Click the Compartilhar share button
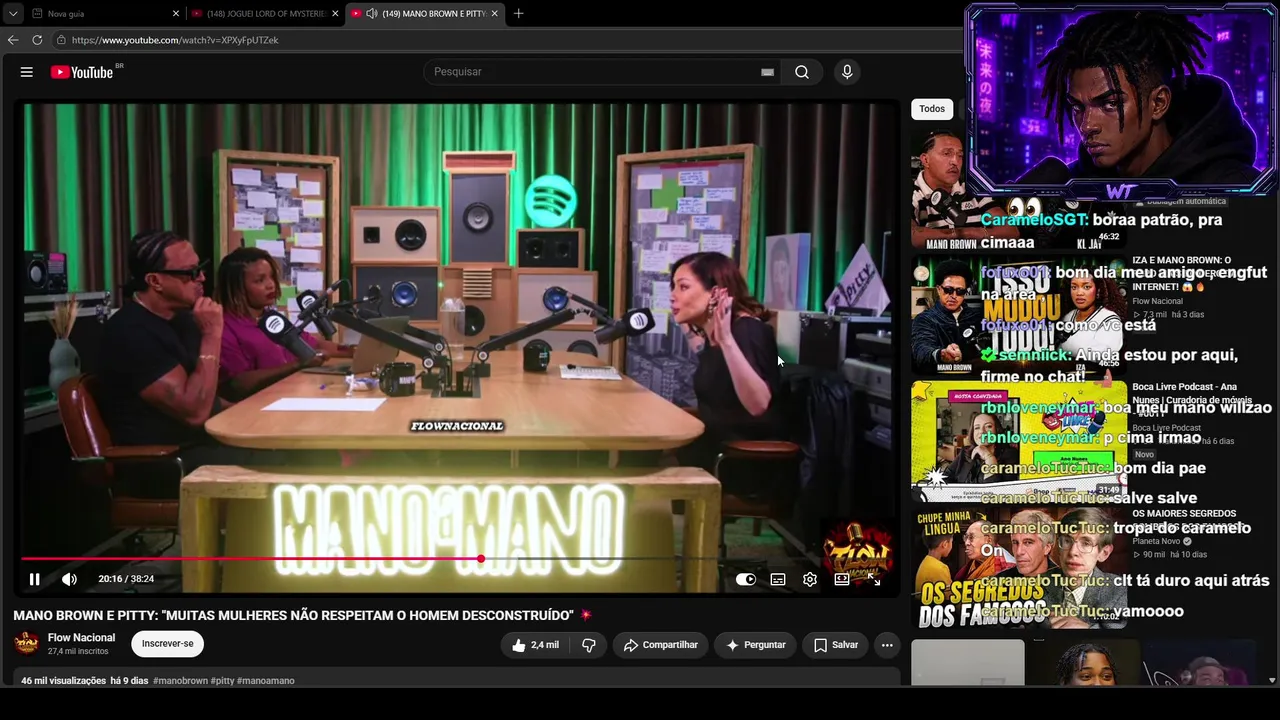Image resolution: width=1280 pixels, height=720 pixels. [x=661, y=645]
